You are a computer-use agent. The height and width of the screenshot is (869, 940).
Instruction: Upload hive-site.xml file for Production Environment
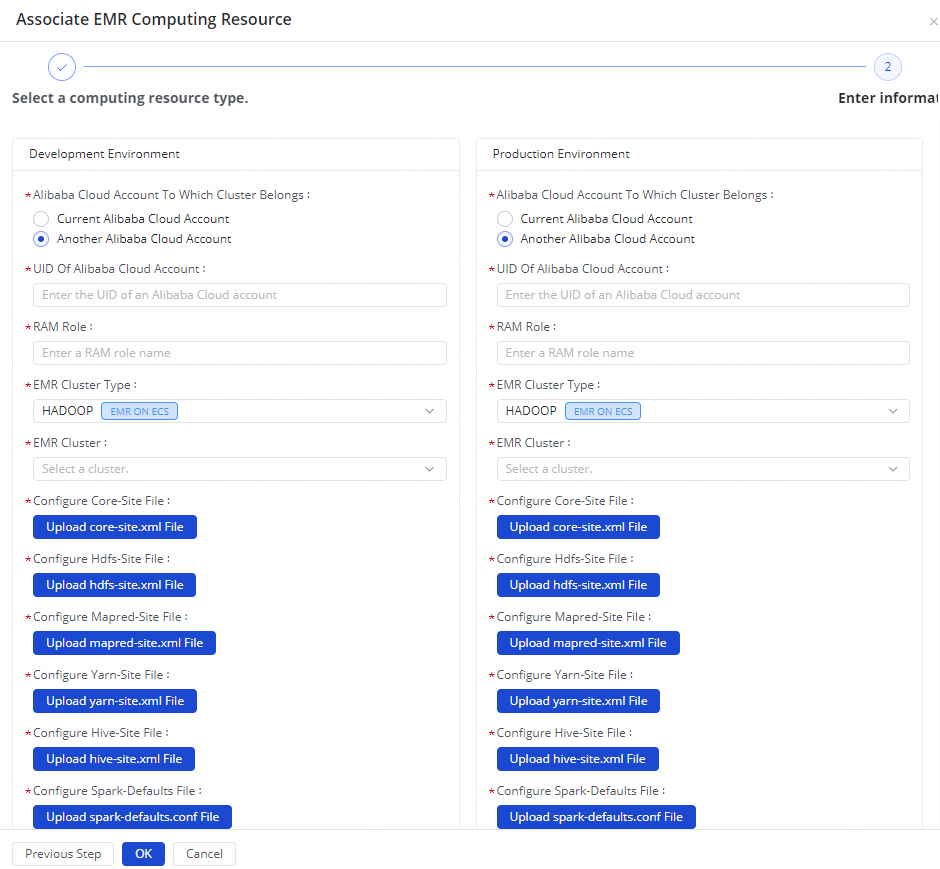click(x=578, y=759)
